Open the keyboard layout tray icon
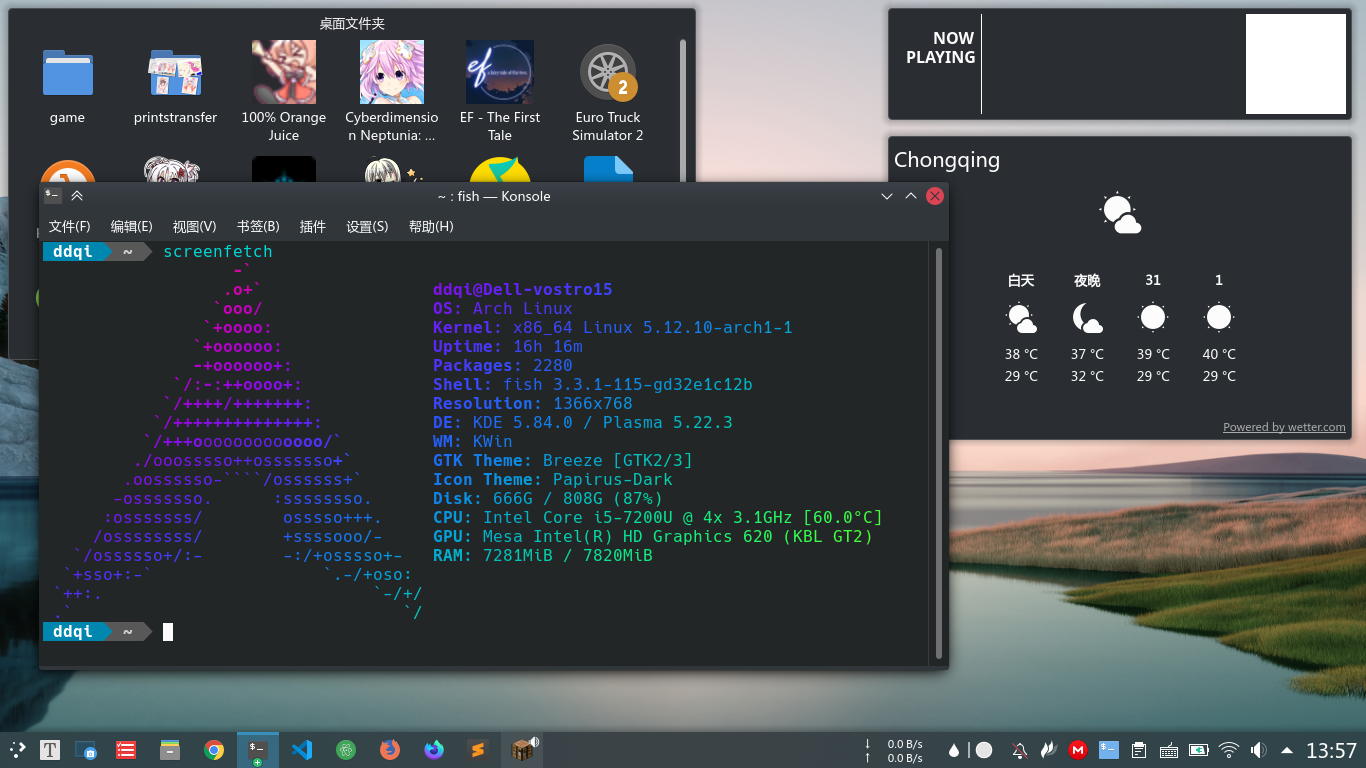Viewport: 1366px width, 768px height. coord(1168,750)
